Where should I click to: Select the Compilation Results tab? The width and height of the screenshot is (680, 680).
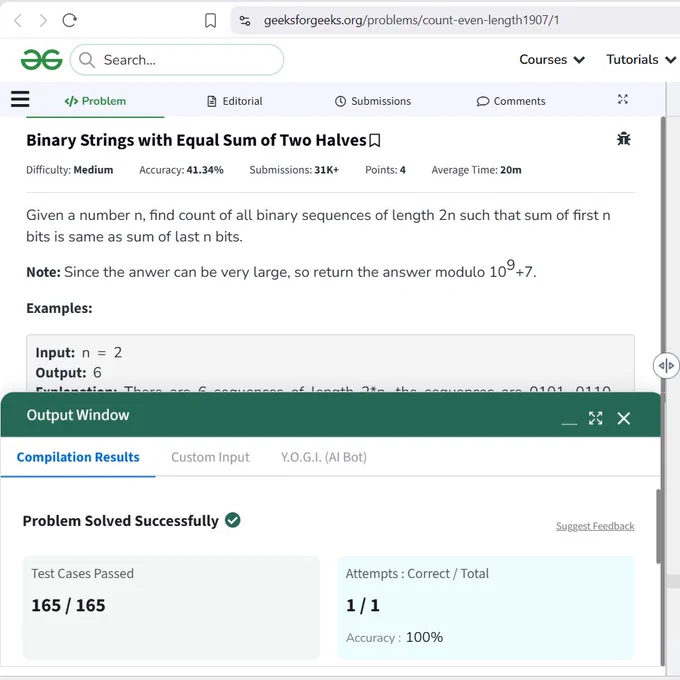click(78, 457)
